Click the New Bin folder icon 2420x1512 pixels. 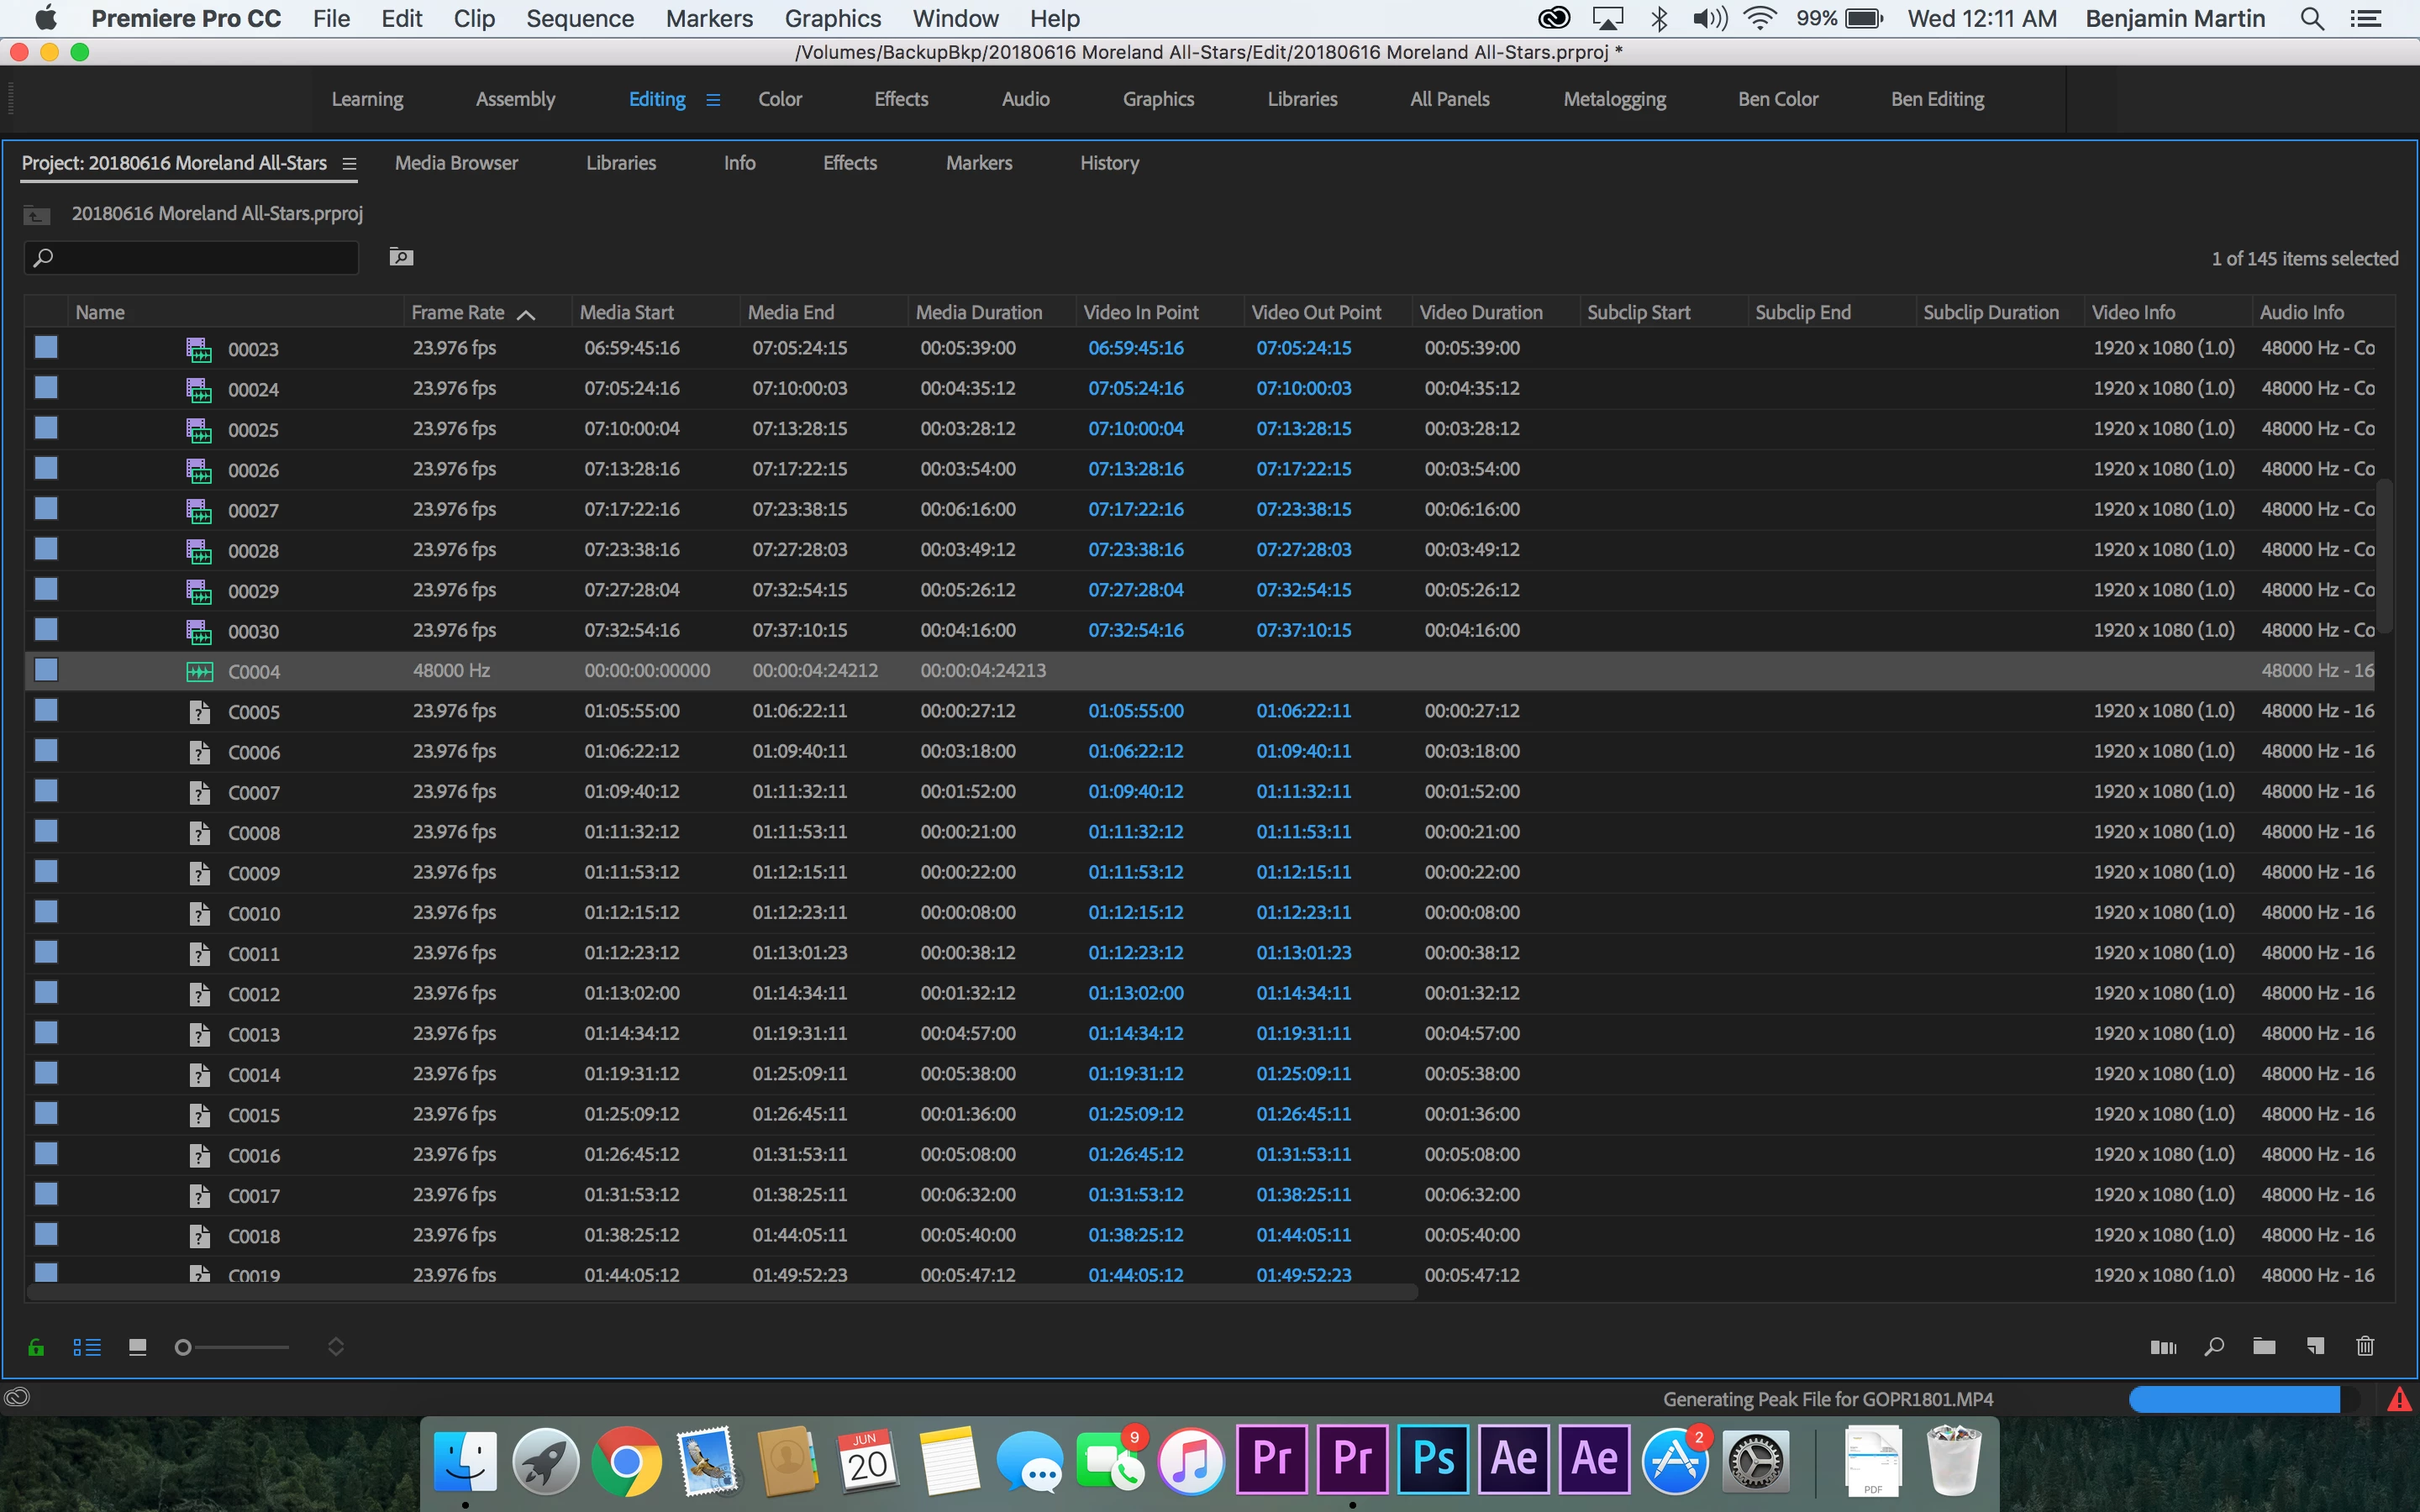(2264, 1346)
